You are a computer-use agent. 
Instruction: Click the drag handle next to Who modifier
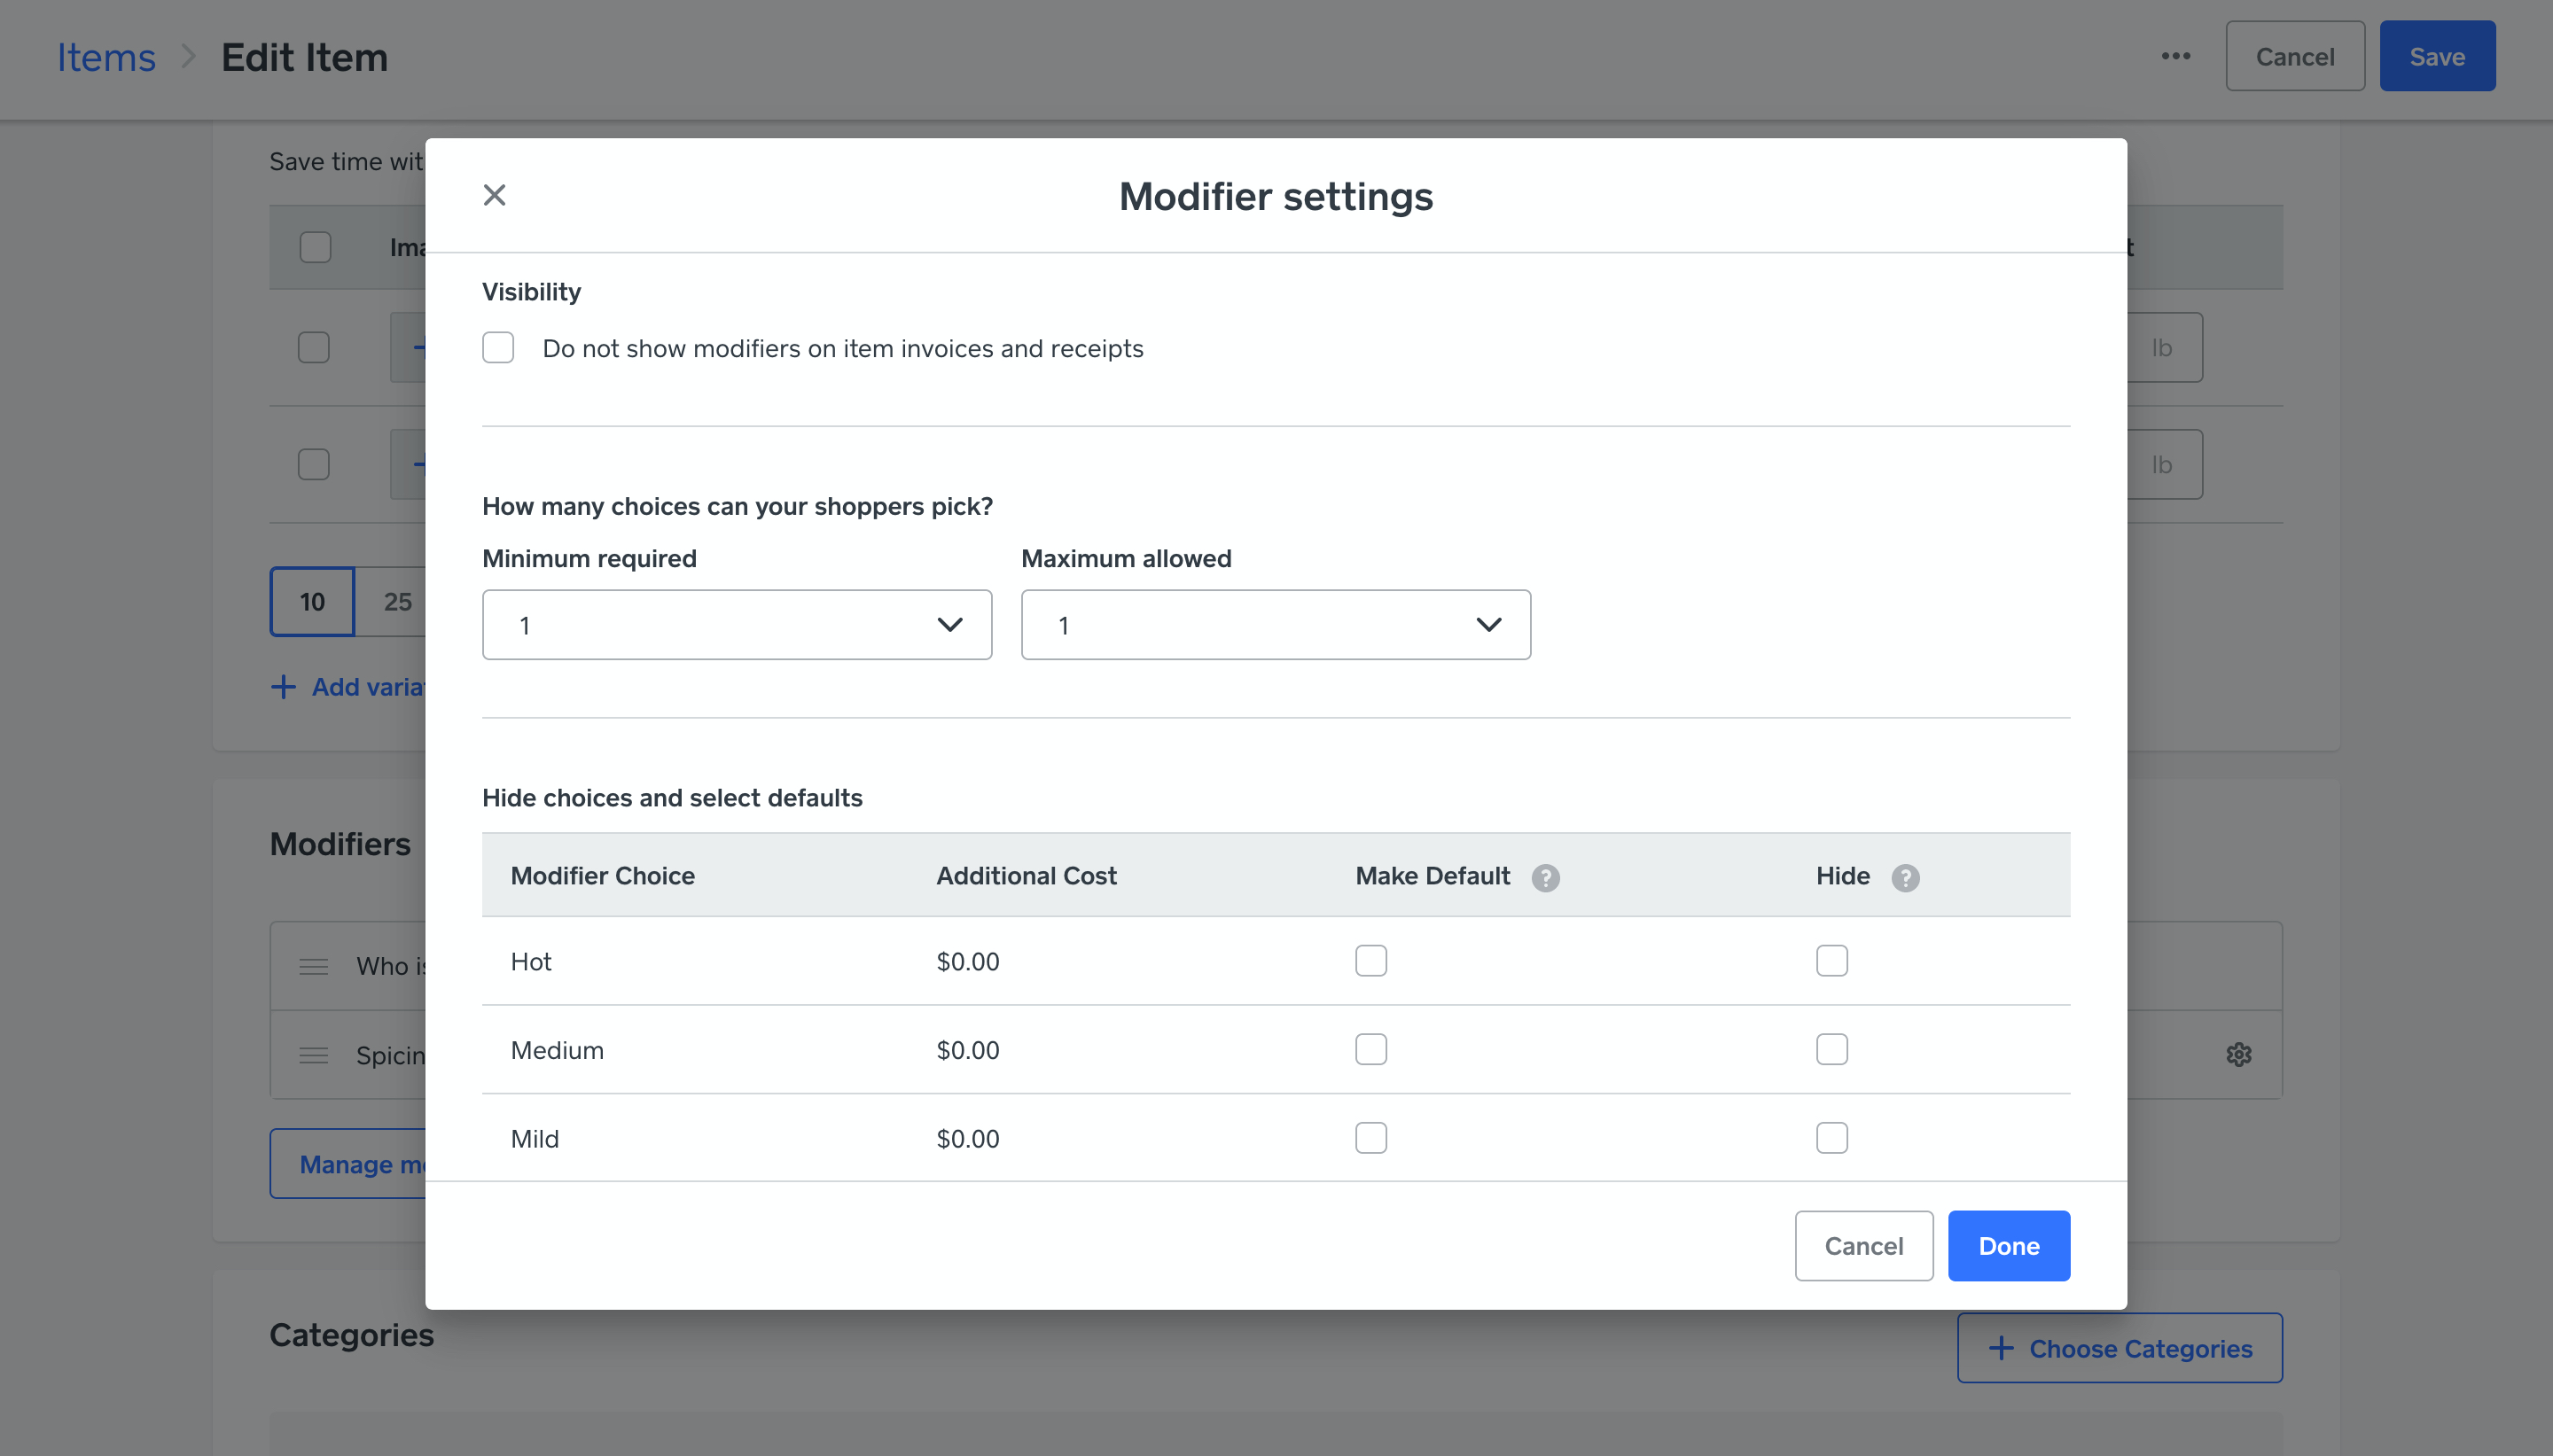pyautogui.click(x=312, y=966)
